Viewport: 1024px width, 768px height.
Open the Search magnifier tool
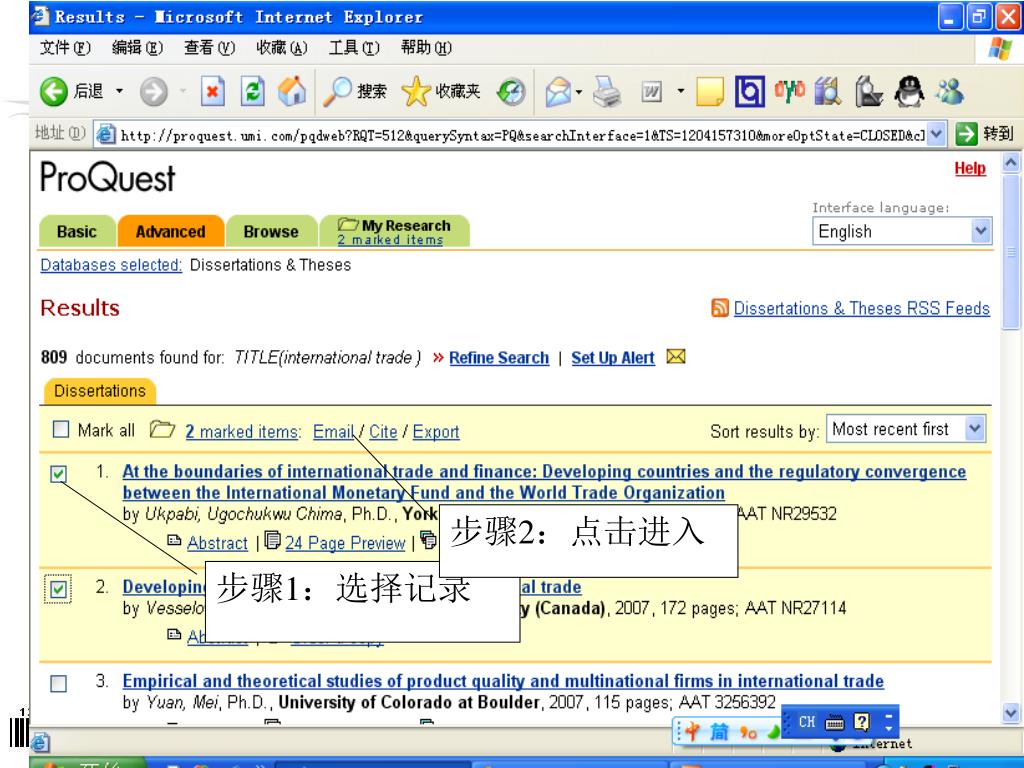338,91
